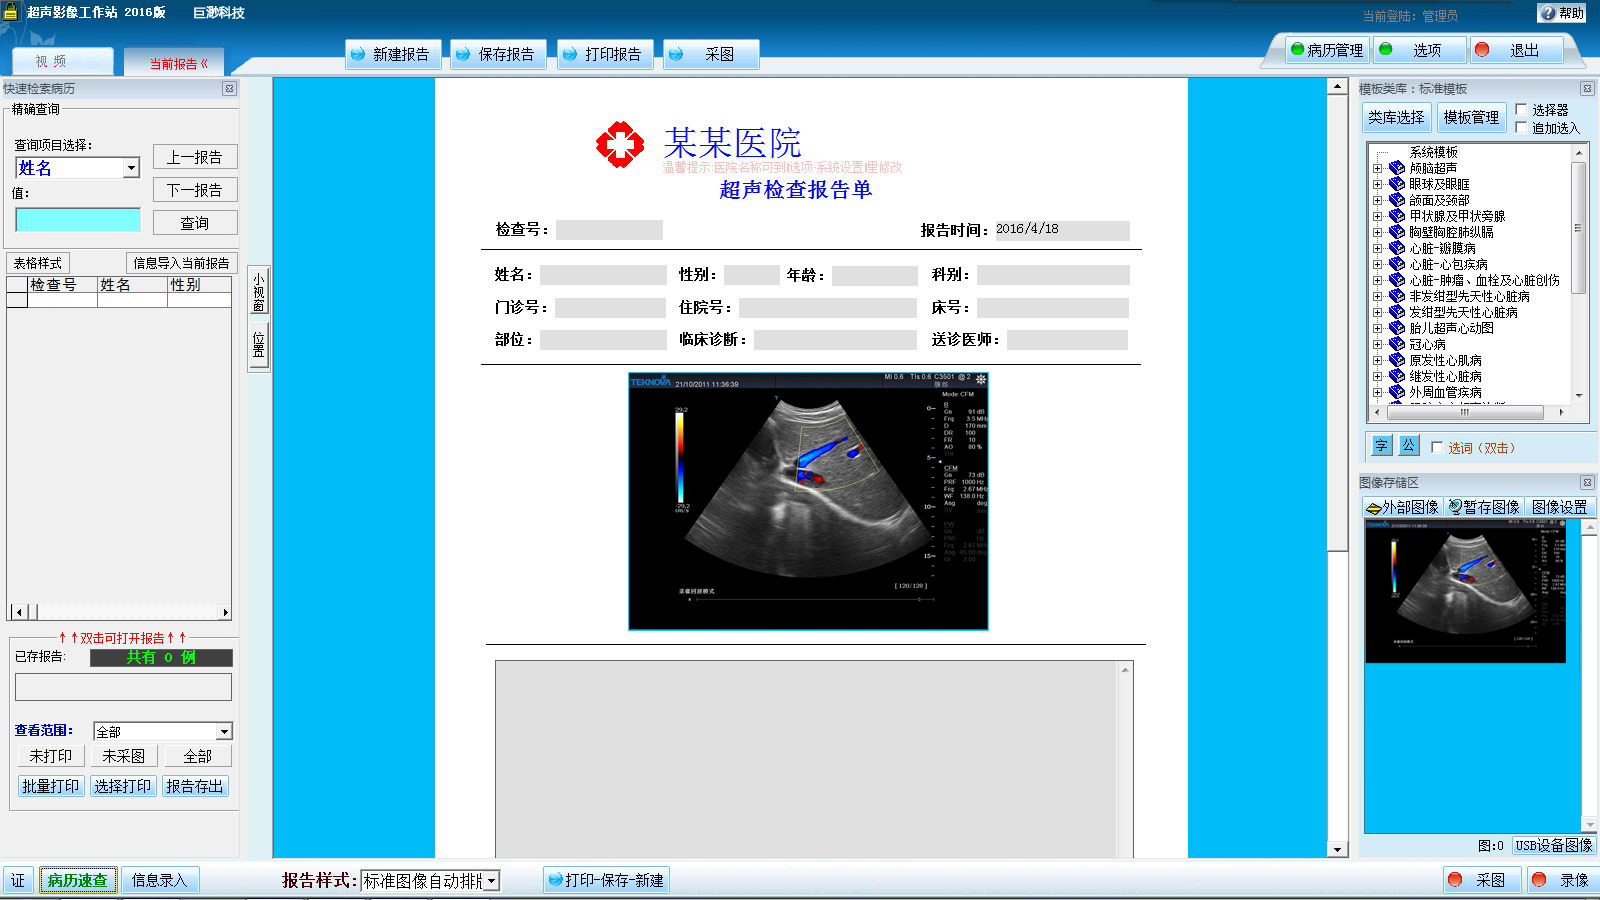Click 批量打印 batch print button
This screenshot has height=900, width=1600.
coord(50,786)
